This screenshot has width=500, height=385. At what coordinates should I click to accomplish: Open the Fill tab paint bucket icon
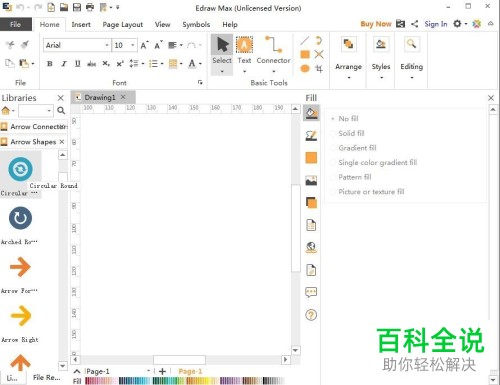point(311,113)
